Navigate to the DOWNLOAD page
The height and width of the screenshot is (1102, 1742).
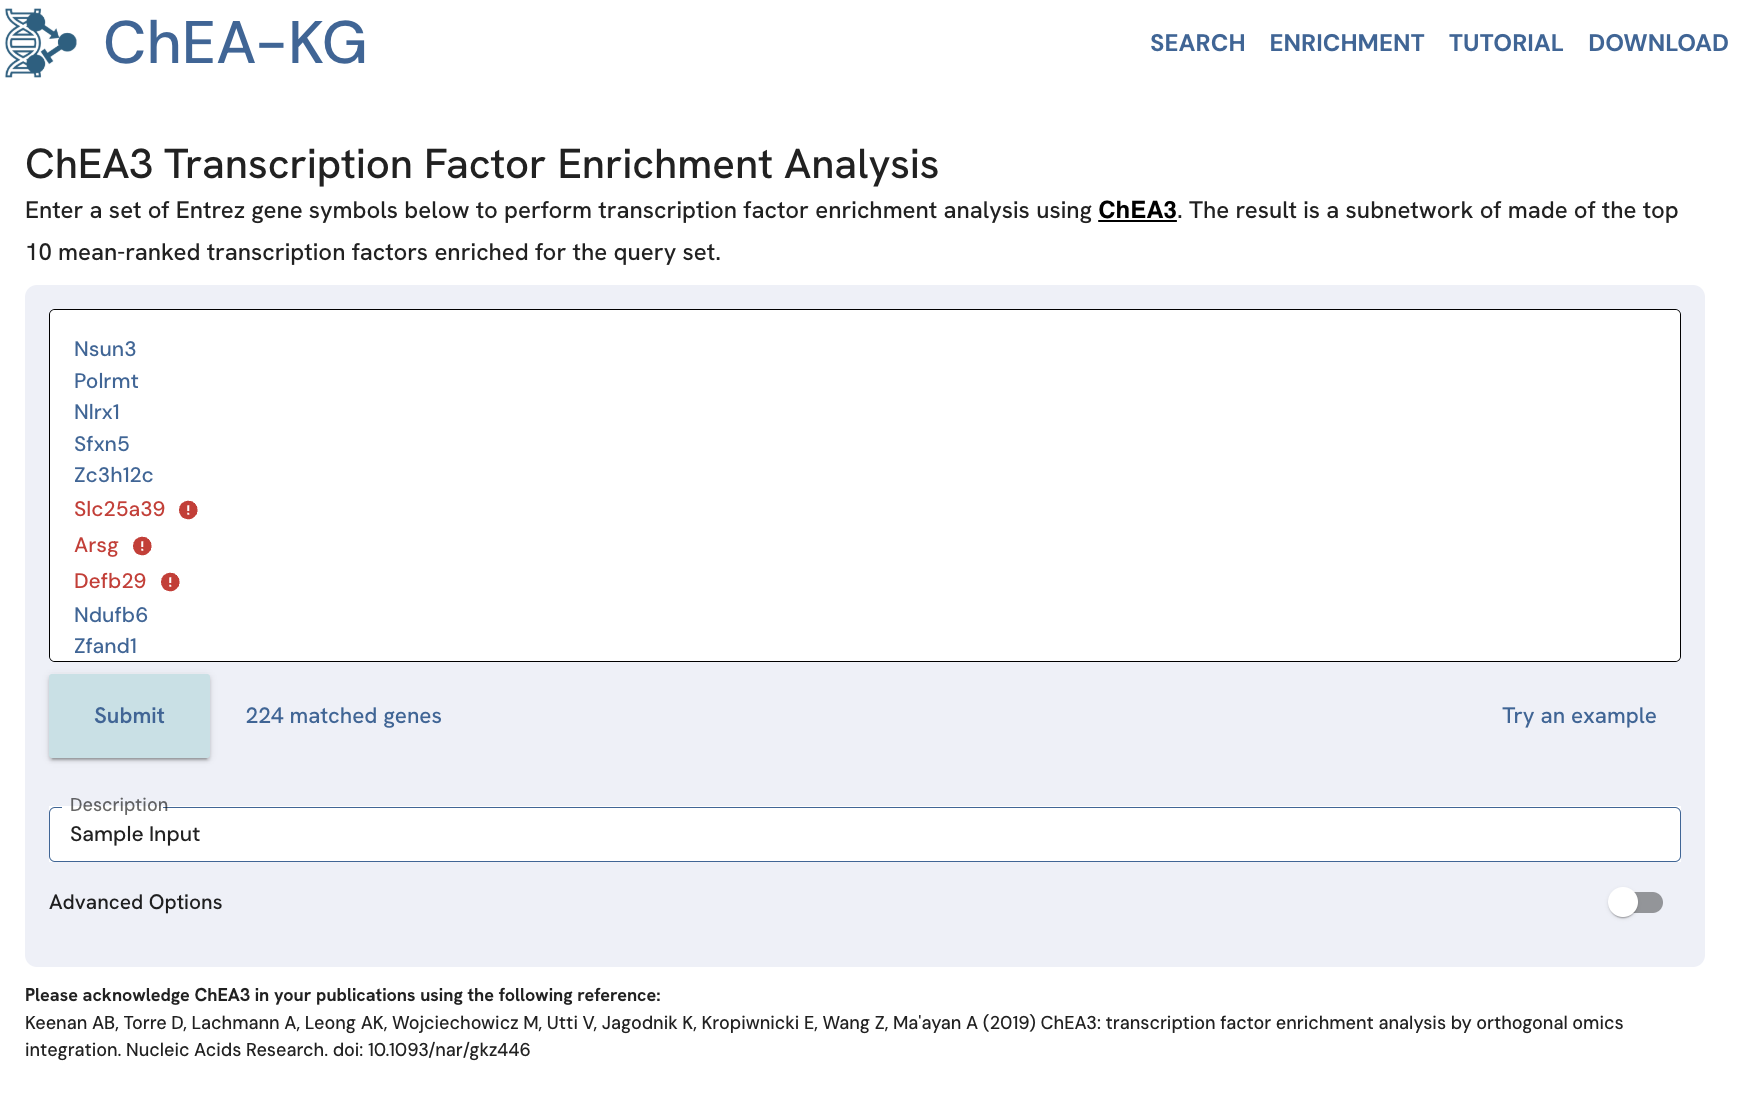[x=1658, y=43]
